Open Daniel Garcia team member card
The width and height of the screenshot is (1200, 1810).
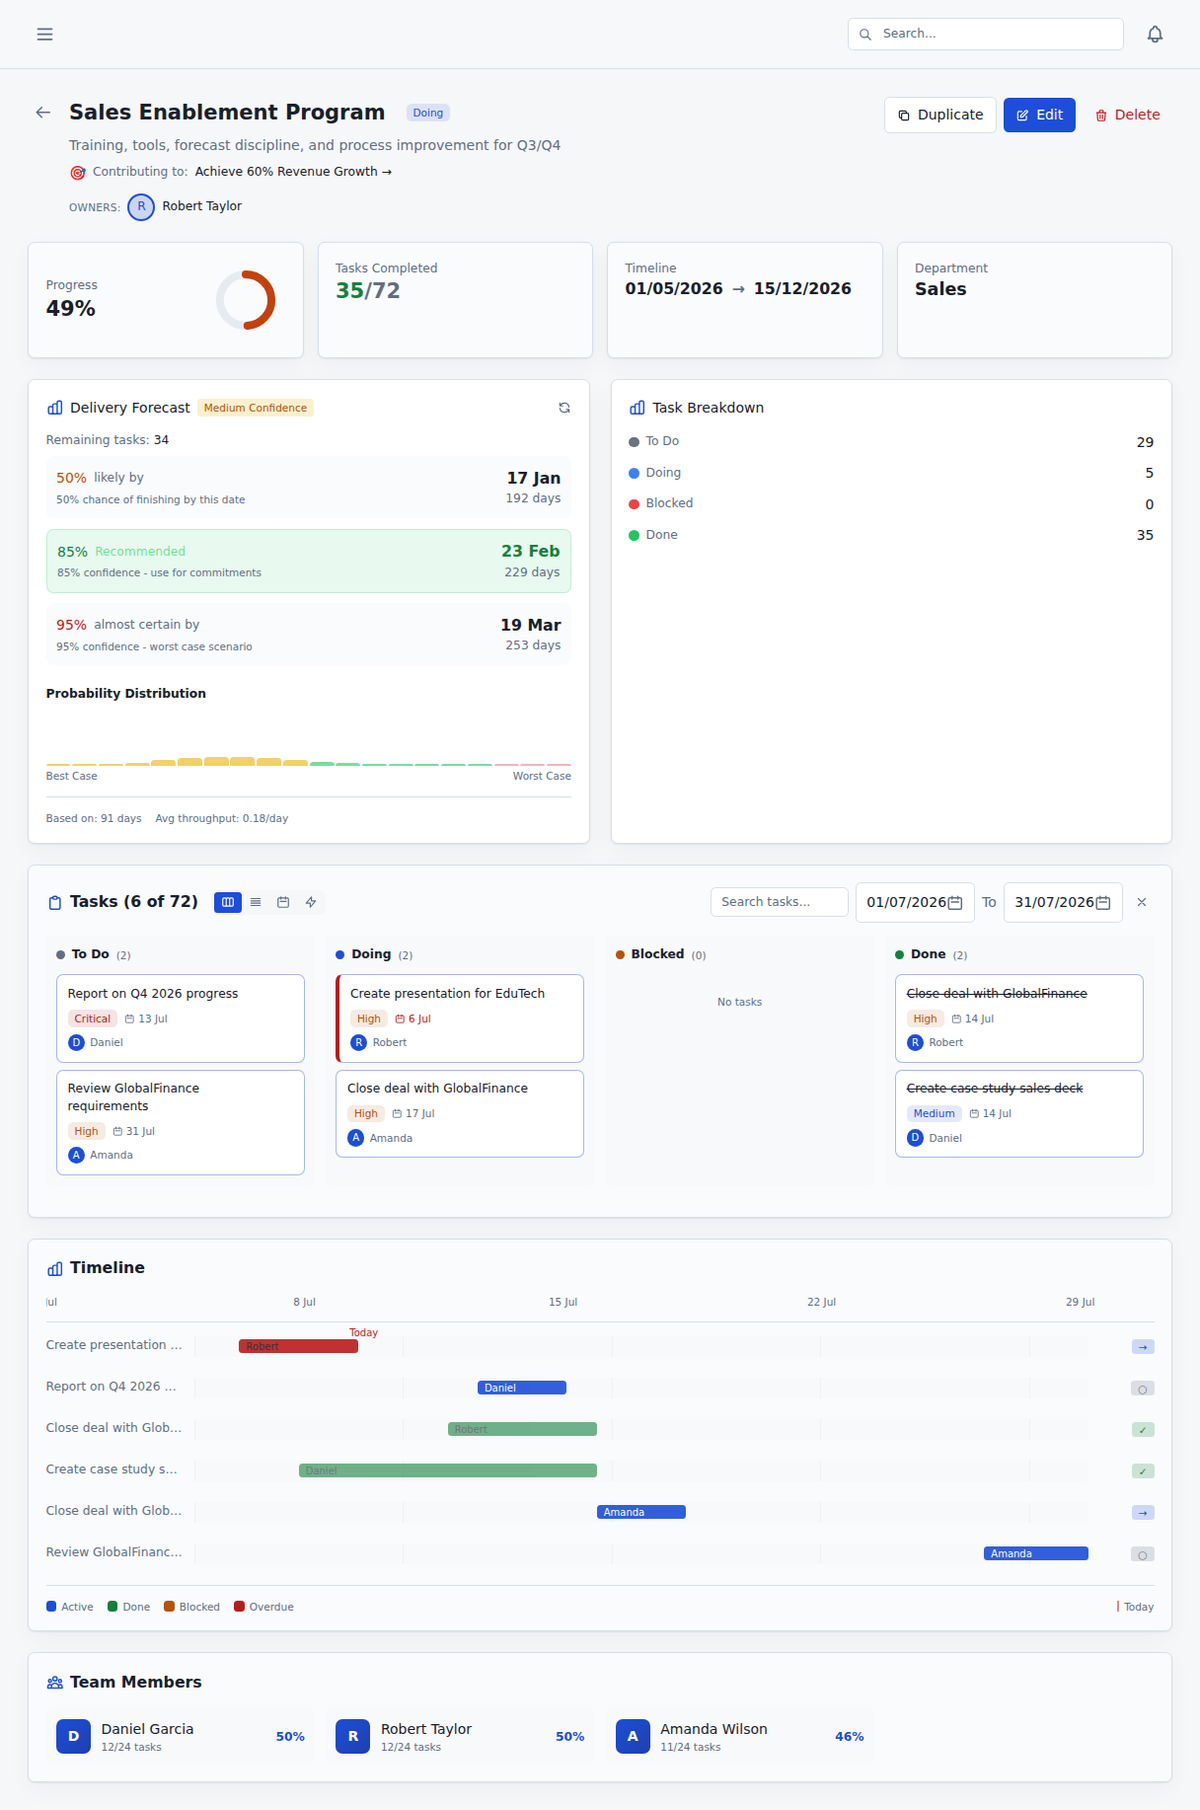(180, 1737)
